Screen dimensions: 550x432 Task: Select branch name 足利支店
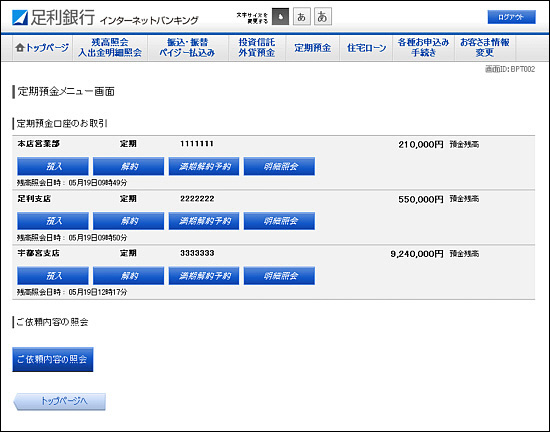tap(34, 199)
